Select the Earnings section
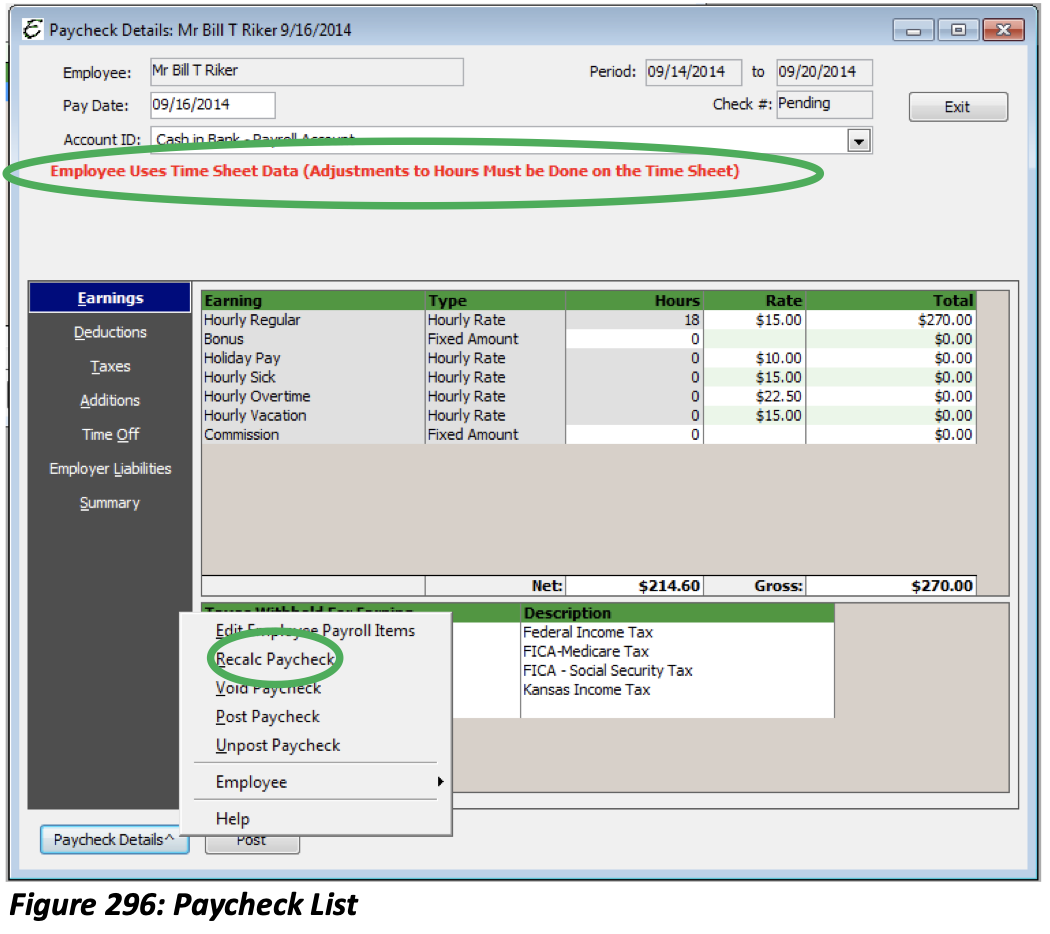This screenshot has height=934, width=1050. [x=110, y=297]
